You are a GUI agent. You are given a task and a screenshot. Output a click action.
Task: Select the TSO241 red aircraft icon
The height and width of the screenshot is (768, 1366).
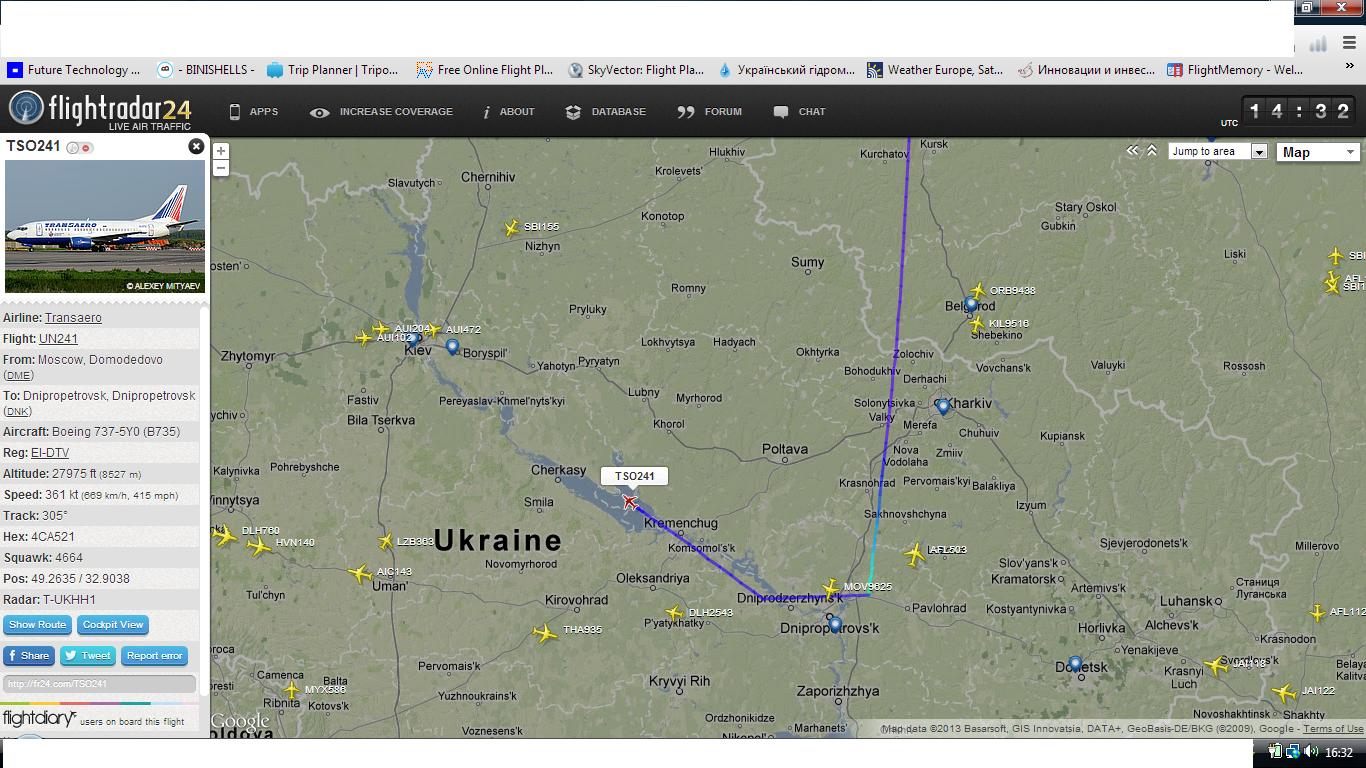click(630, 502)
